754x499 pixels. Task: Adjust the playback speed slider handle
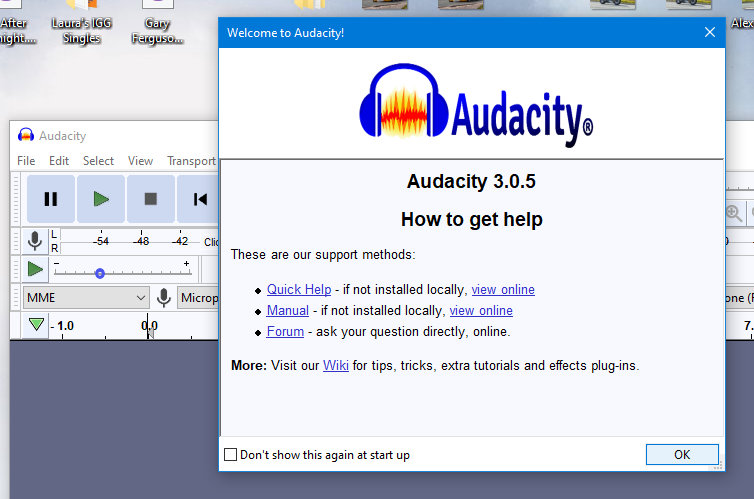[x=100, y=274]
